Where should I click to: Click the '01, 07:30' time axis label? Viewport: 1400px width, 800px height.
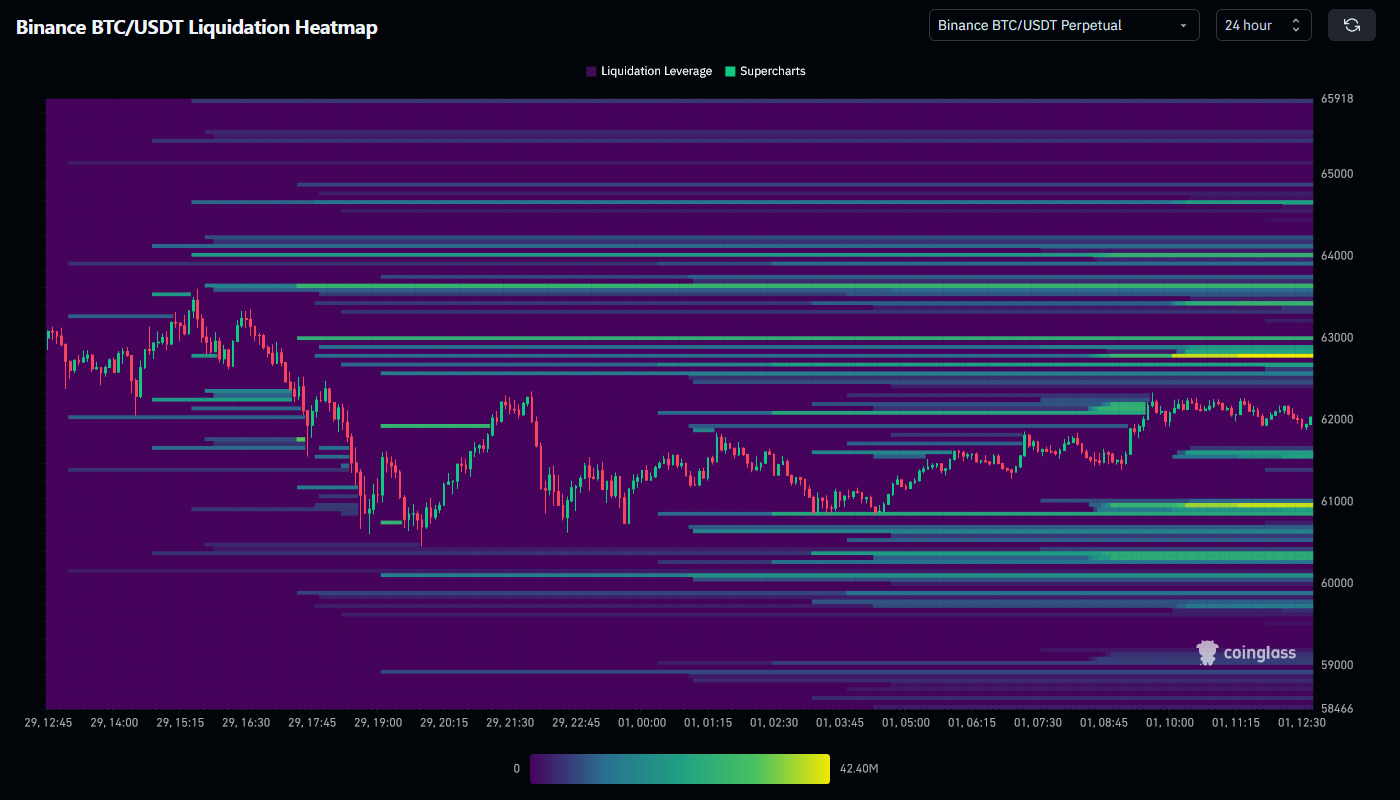1038,722
